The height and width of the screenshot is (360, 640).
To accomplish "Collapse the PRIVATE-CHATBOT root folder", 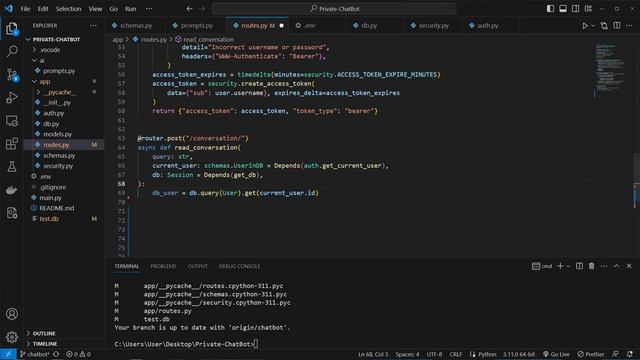I will [56, 40].
